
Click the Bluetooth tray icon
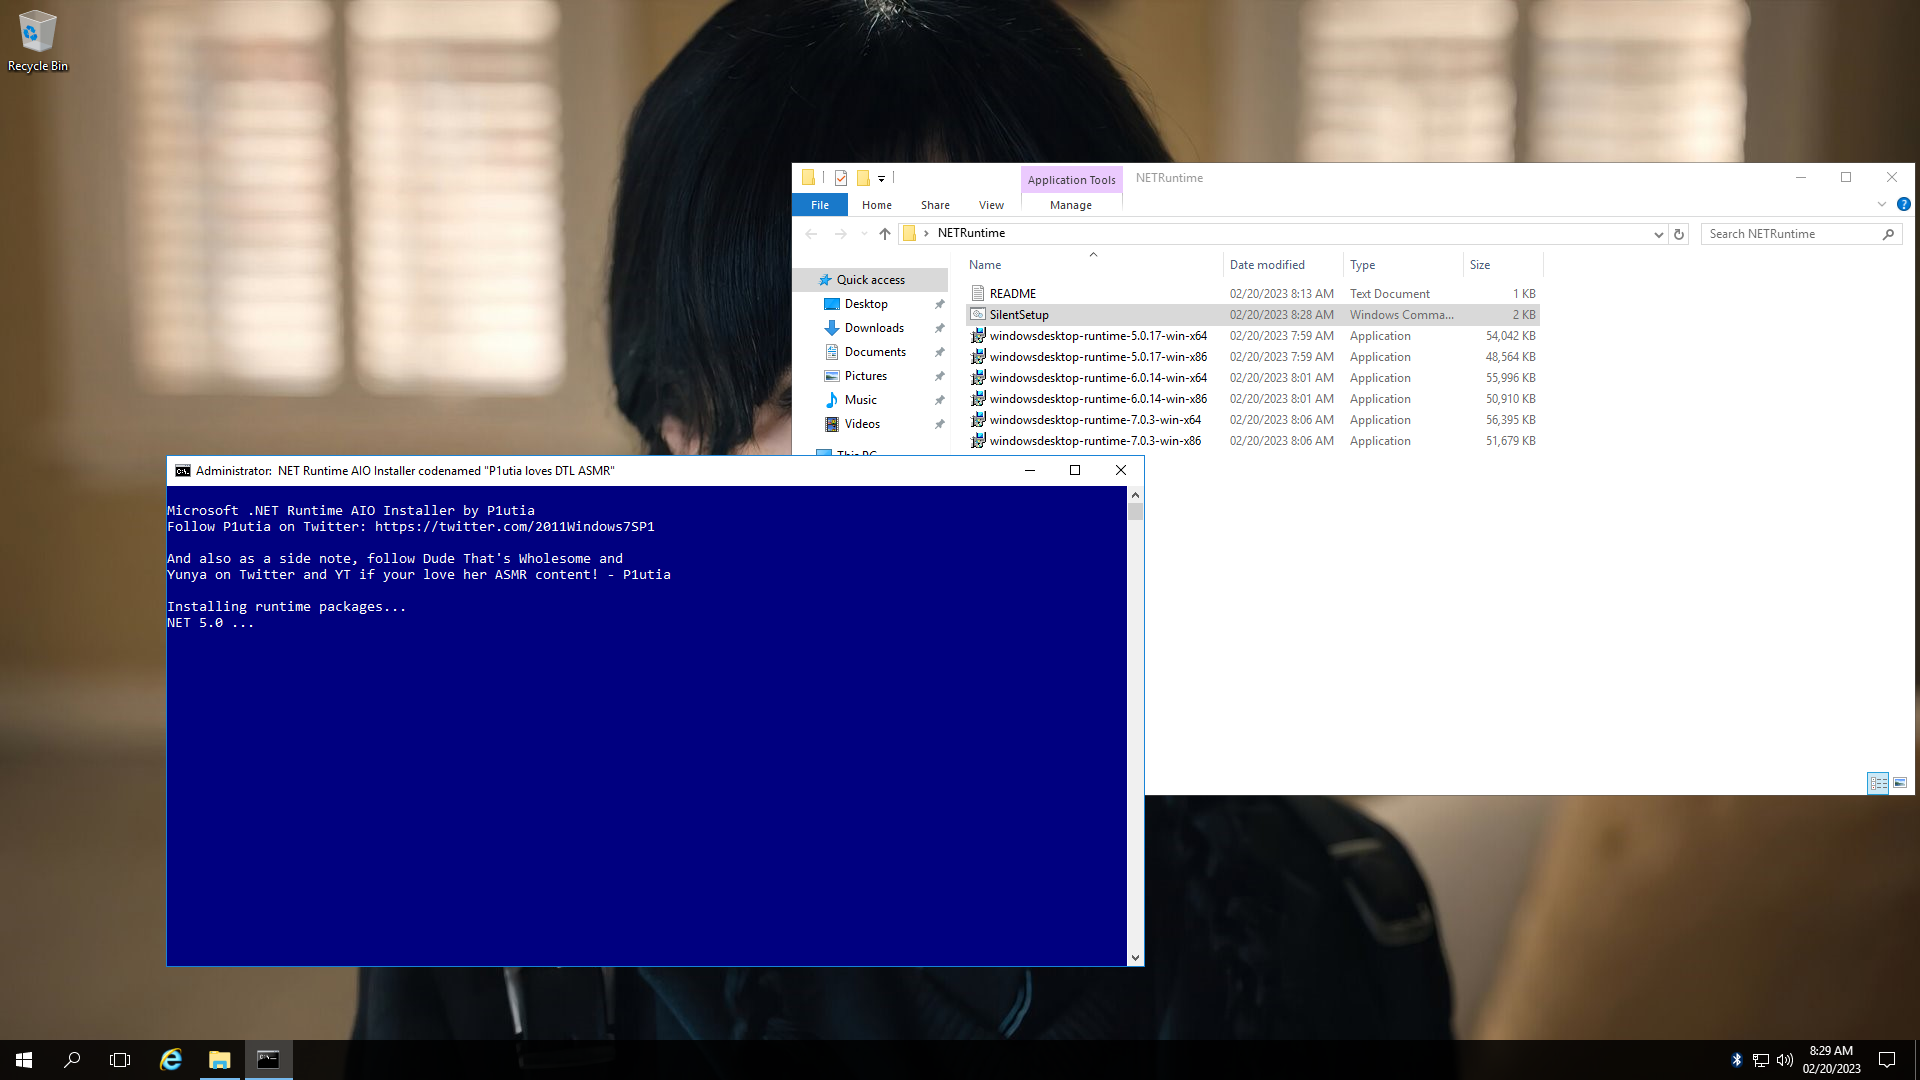1737,1060
